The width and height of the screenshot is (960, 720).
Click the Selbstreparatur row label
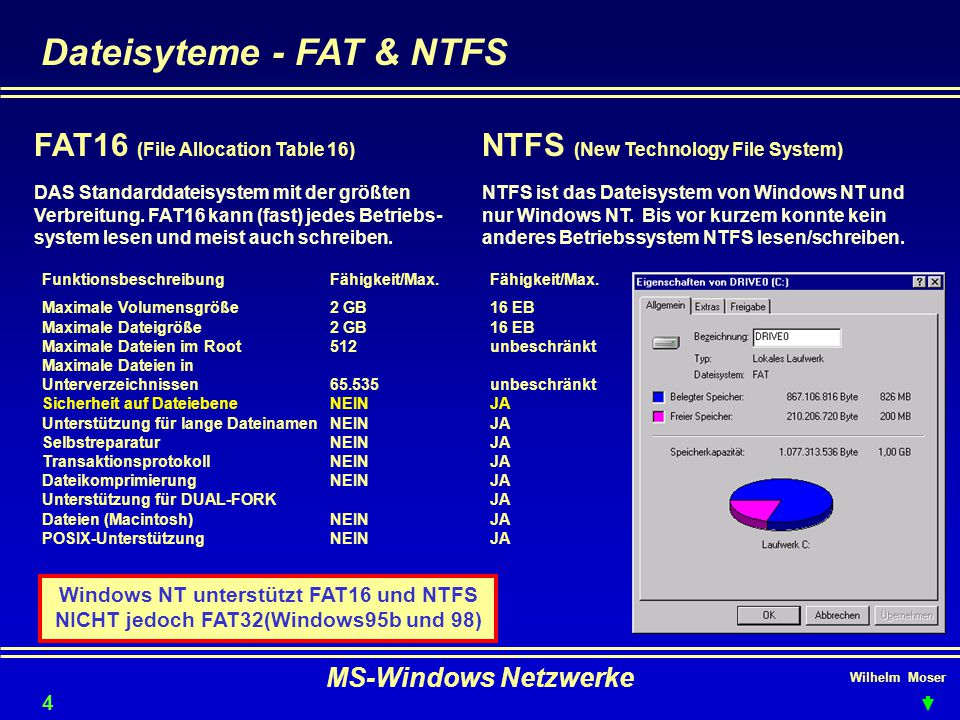(101, 442)
